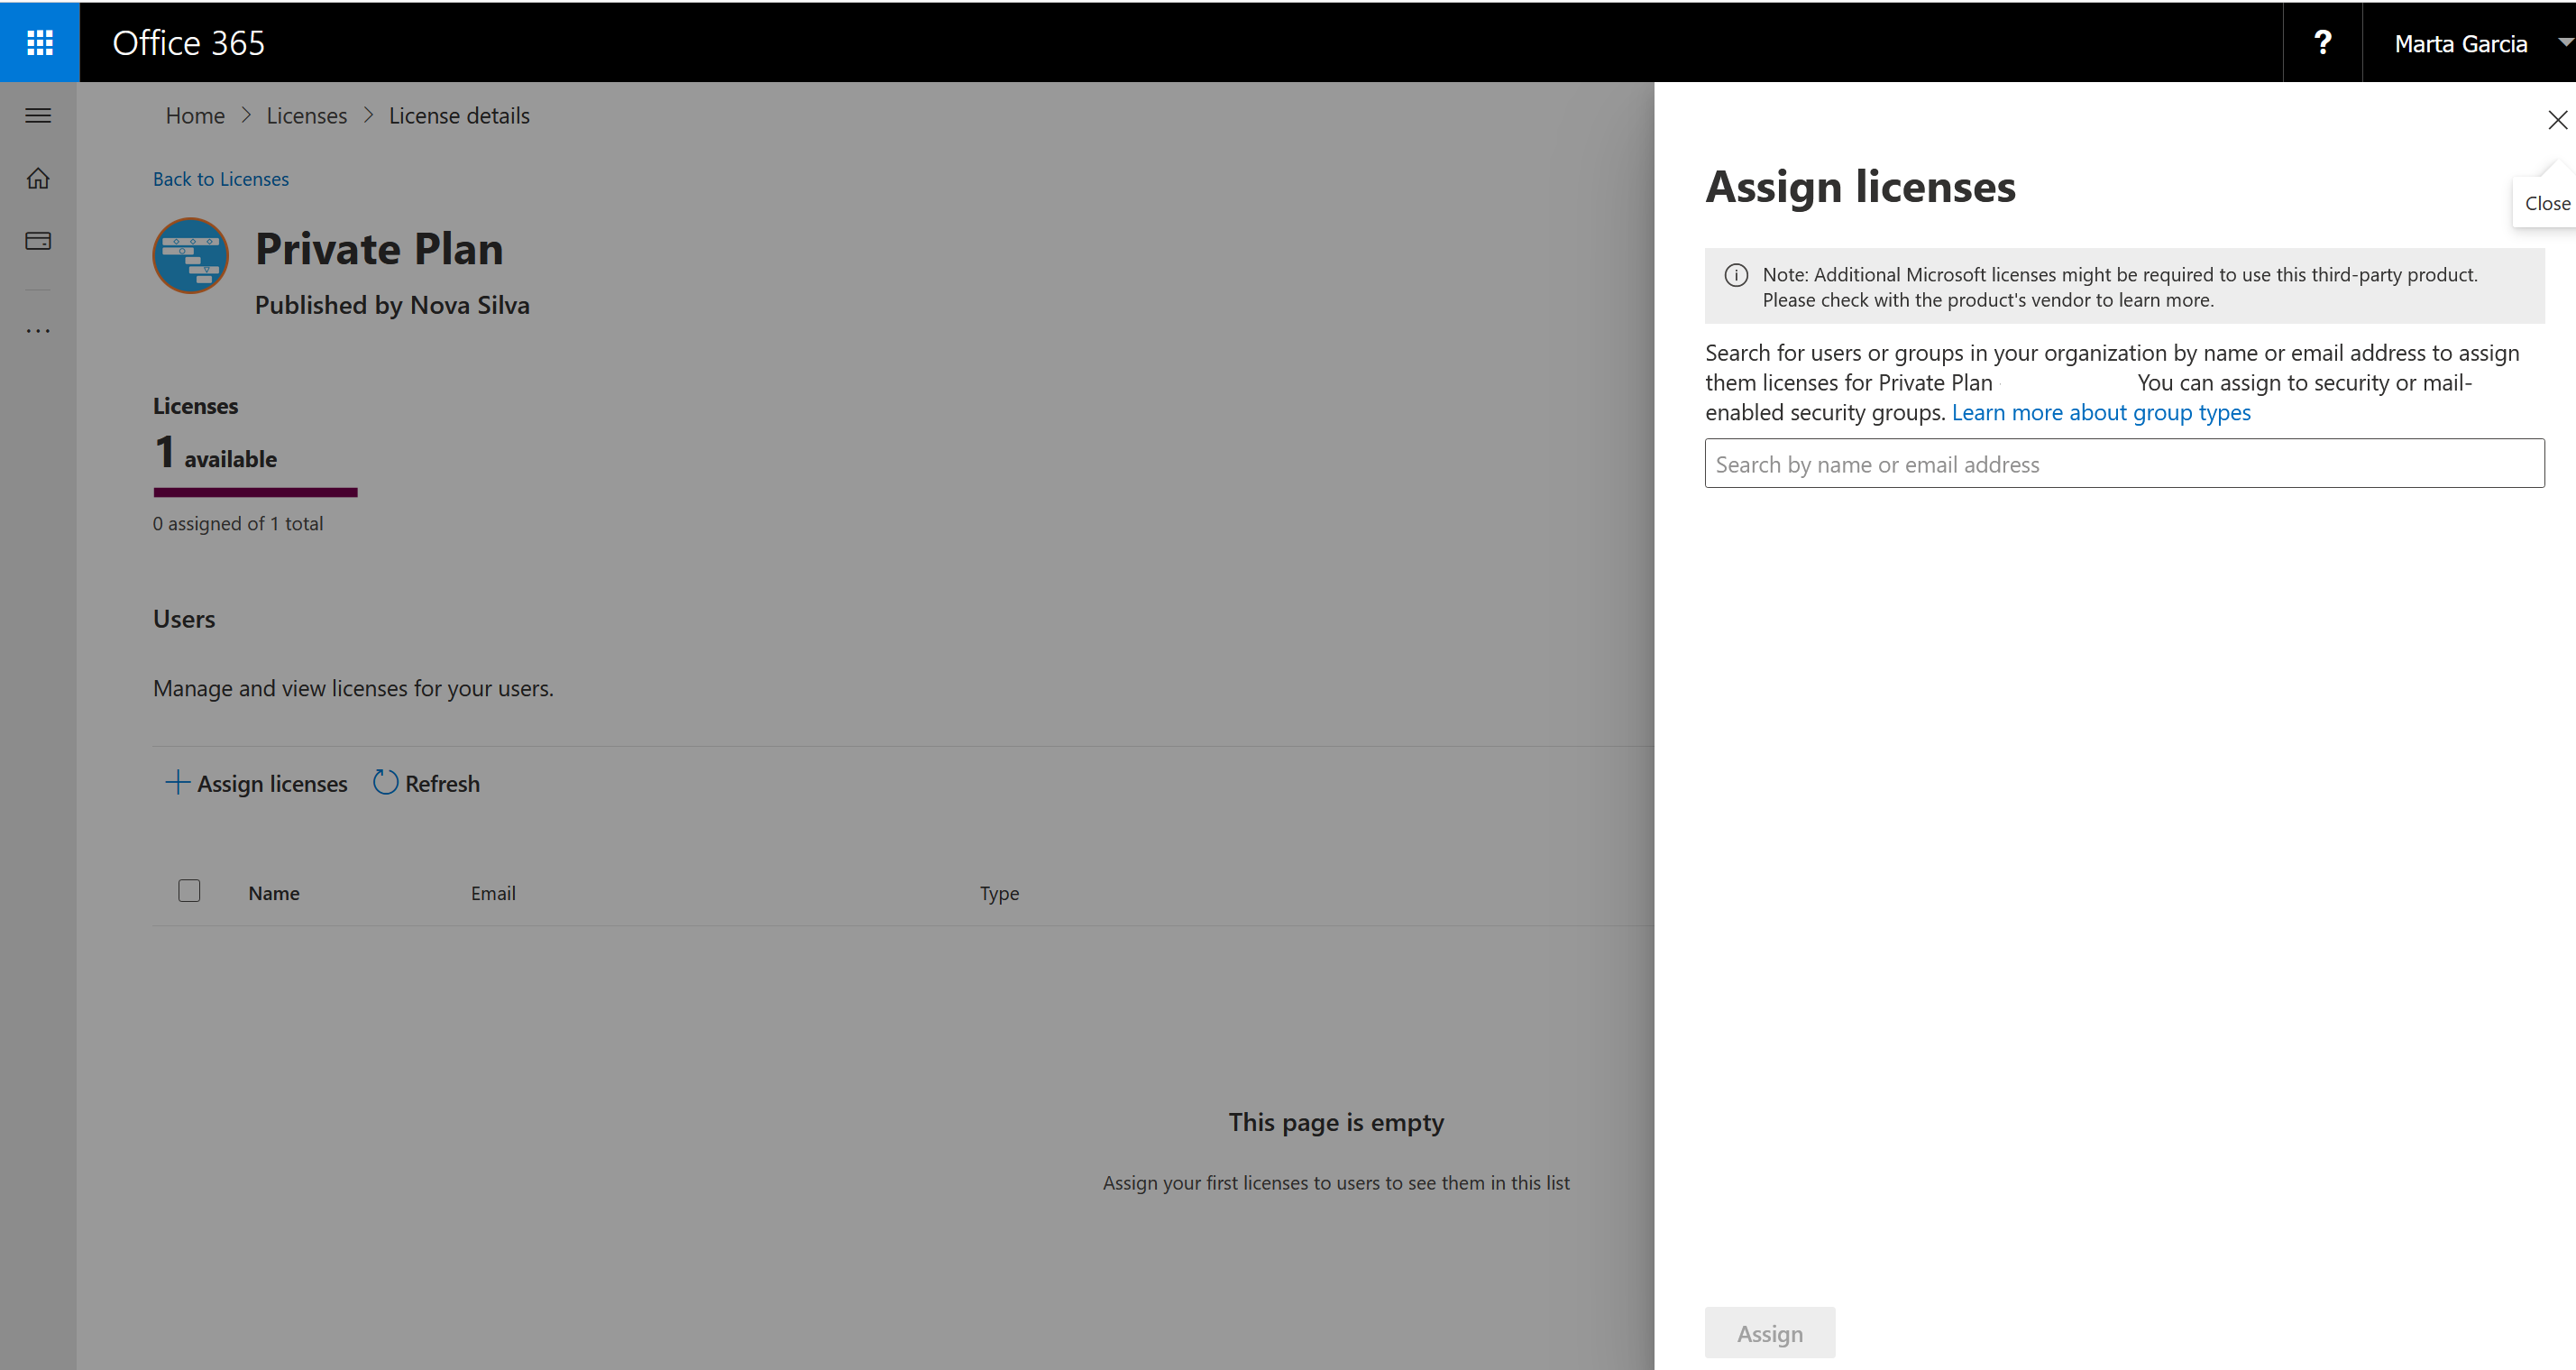Click 'Published by Nova Silva' text
Viewport: 2576px width, 1370px height.
point(392,305)
